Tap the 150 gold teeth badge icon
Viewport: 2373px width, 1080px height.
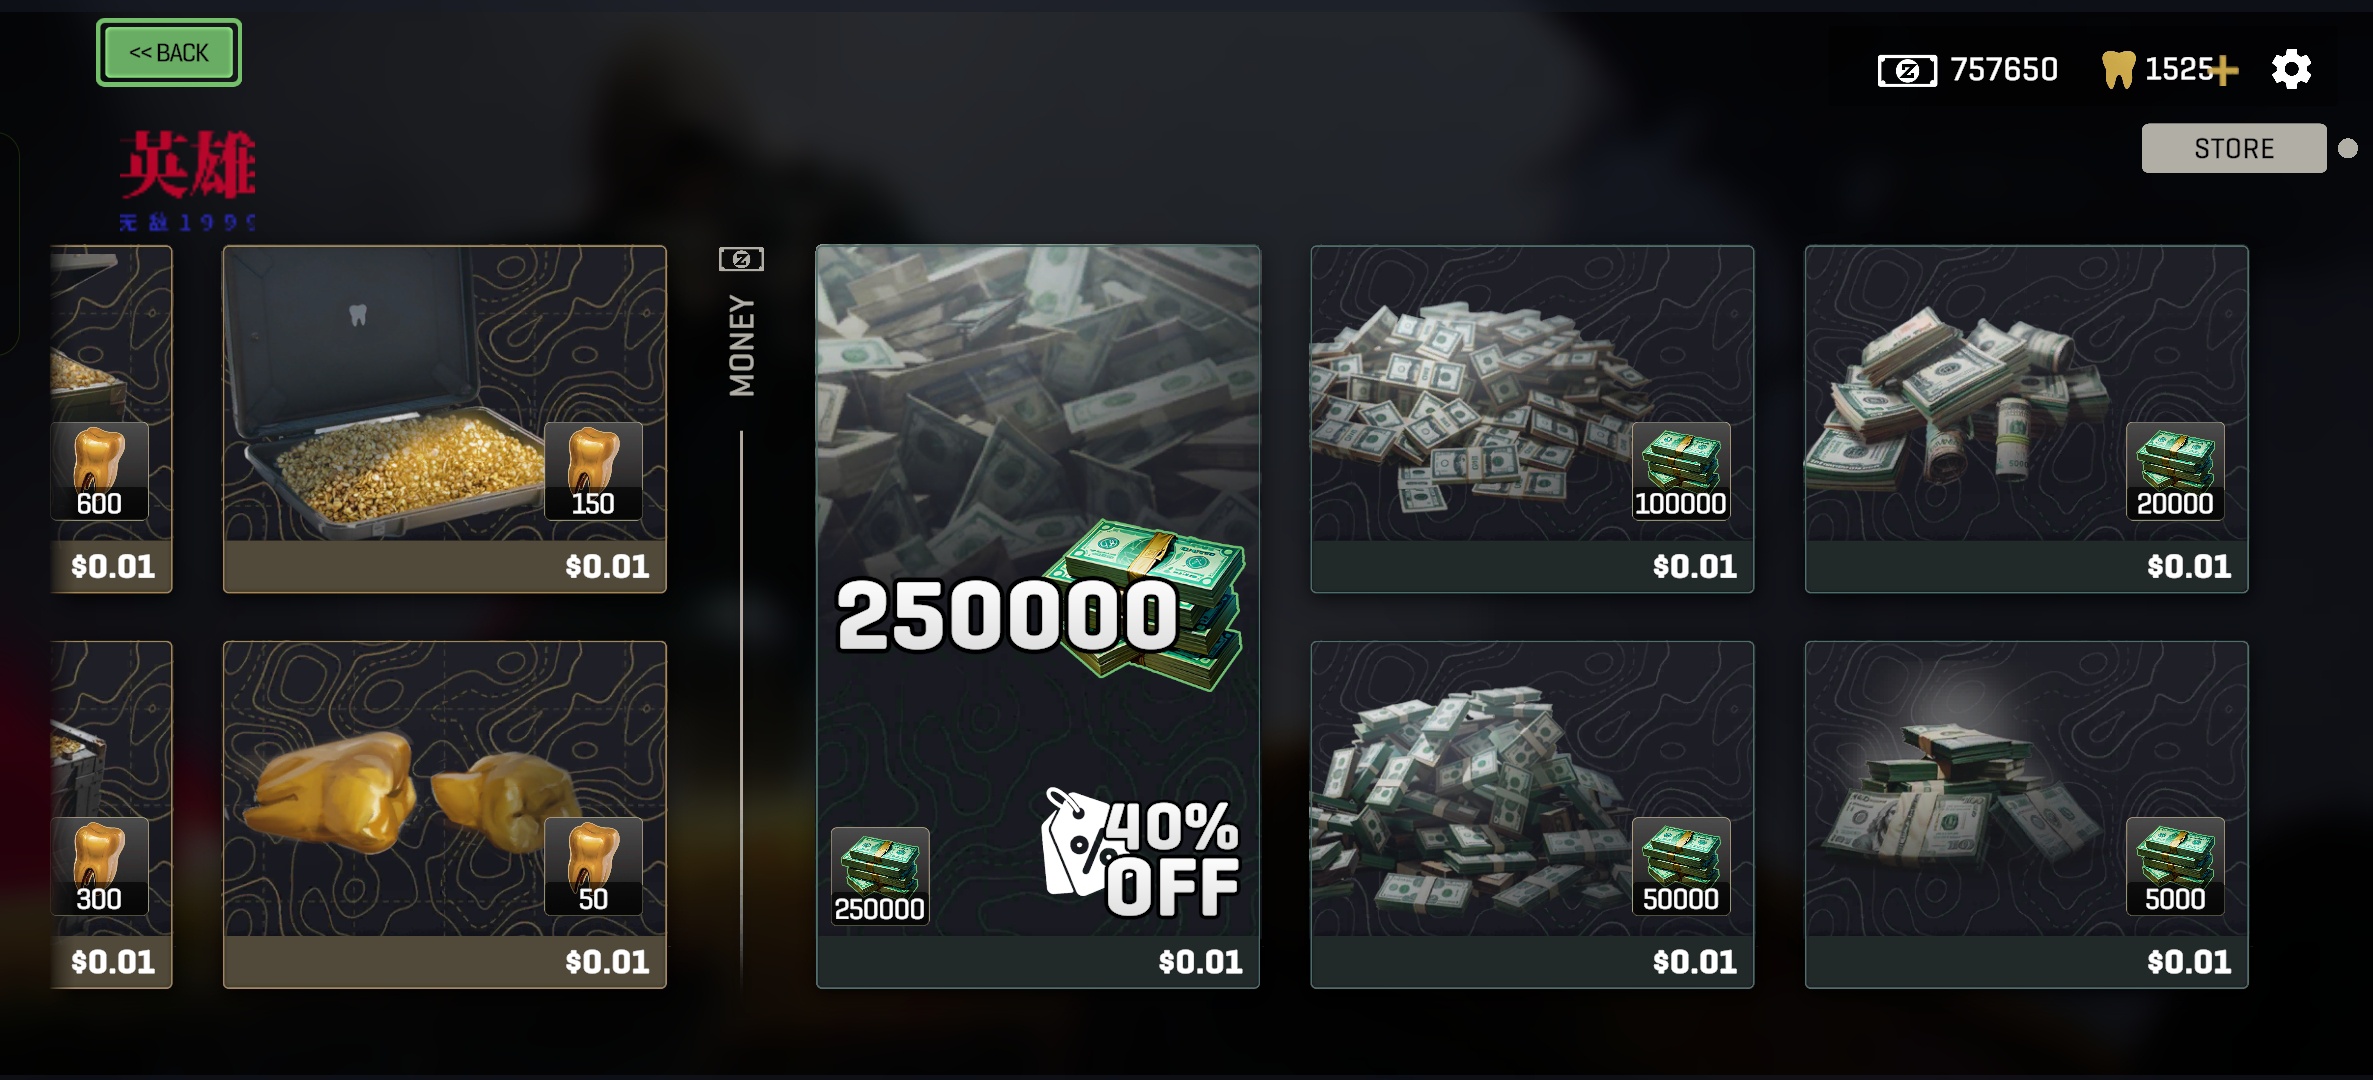click(593, 470)
